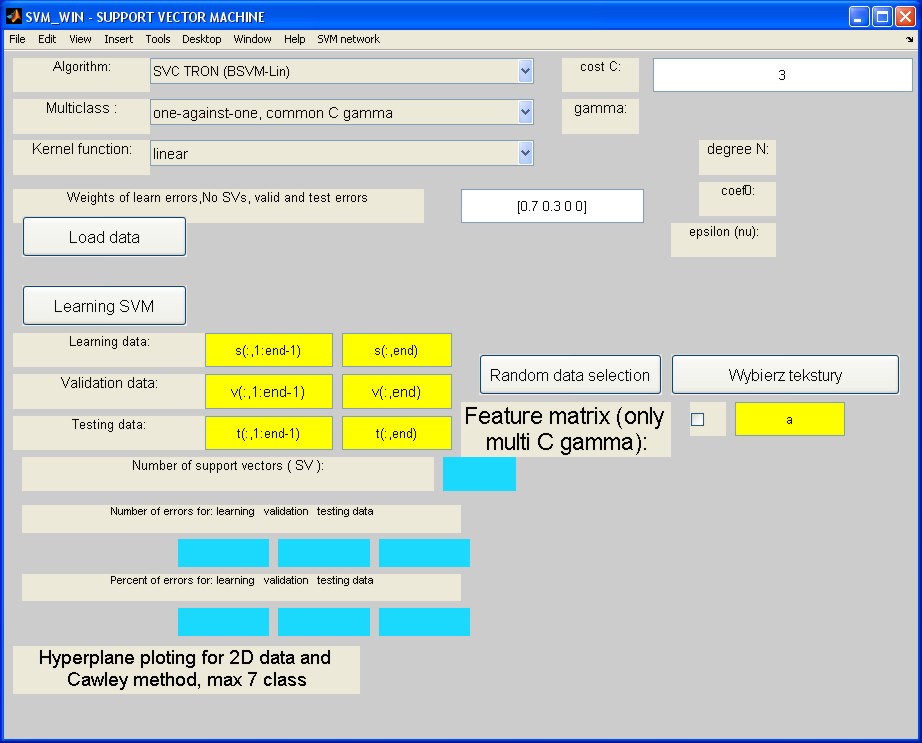This screenshot has height=743, width=922.
Task: Click the testing labels t(:,end) field
Action: 397,433
